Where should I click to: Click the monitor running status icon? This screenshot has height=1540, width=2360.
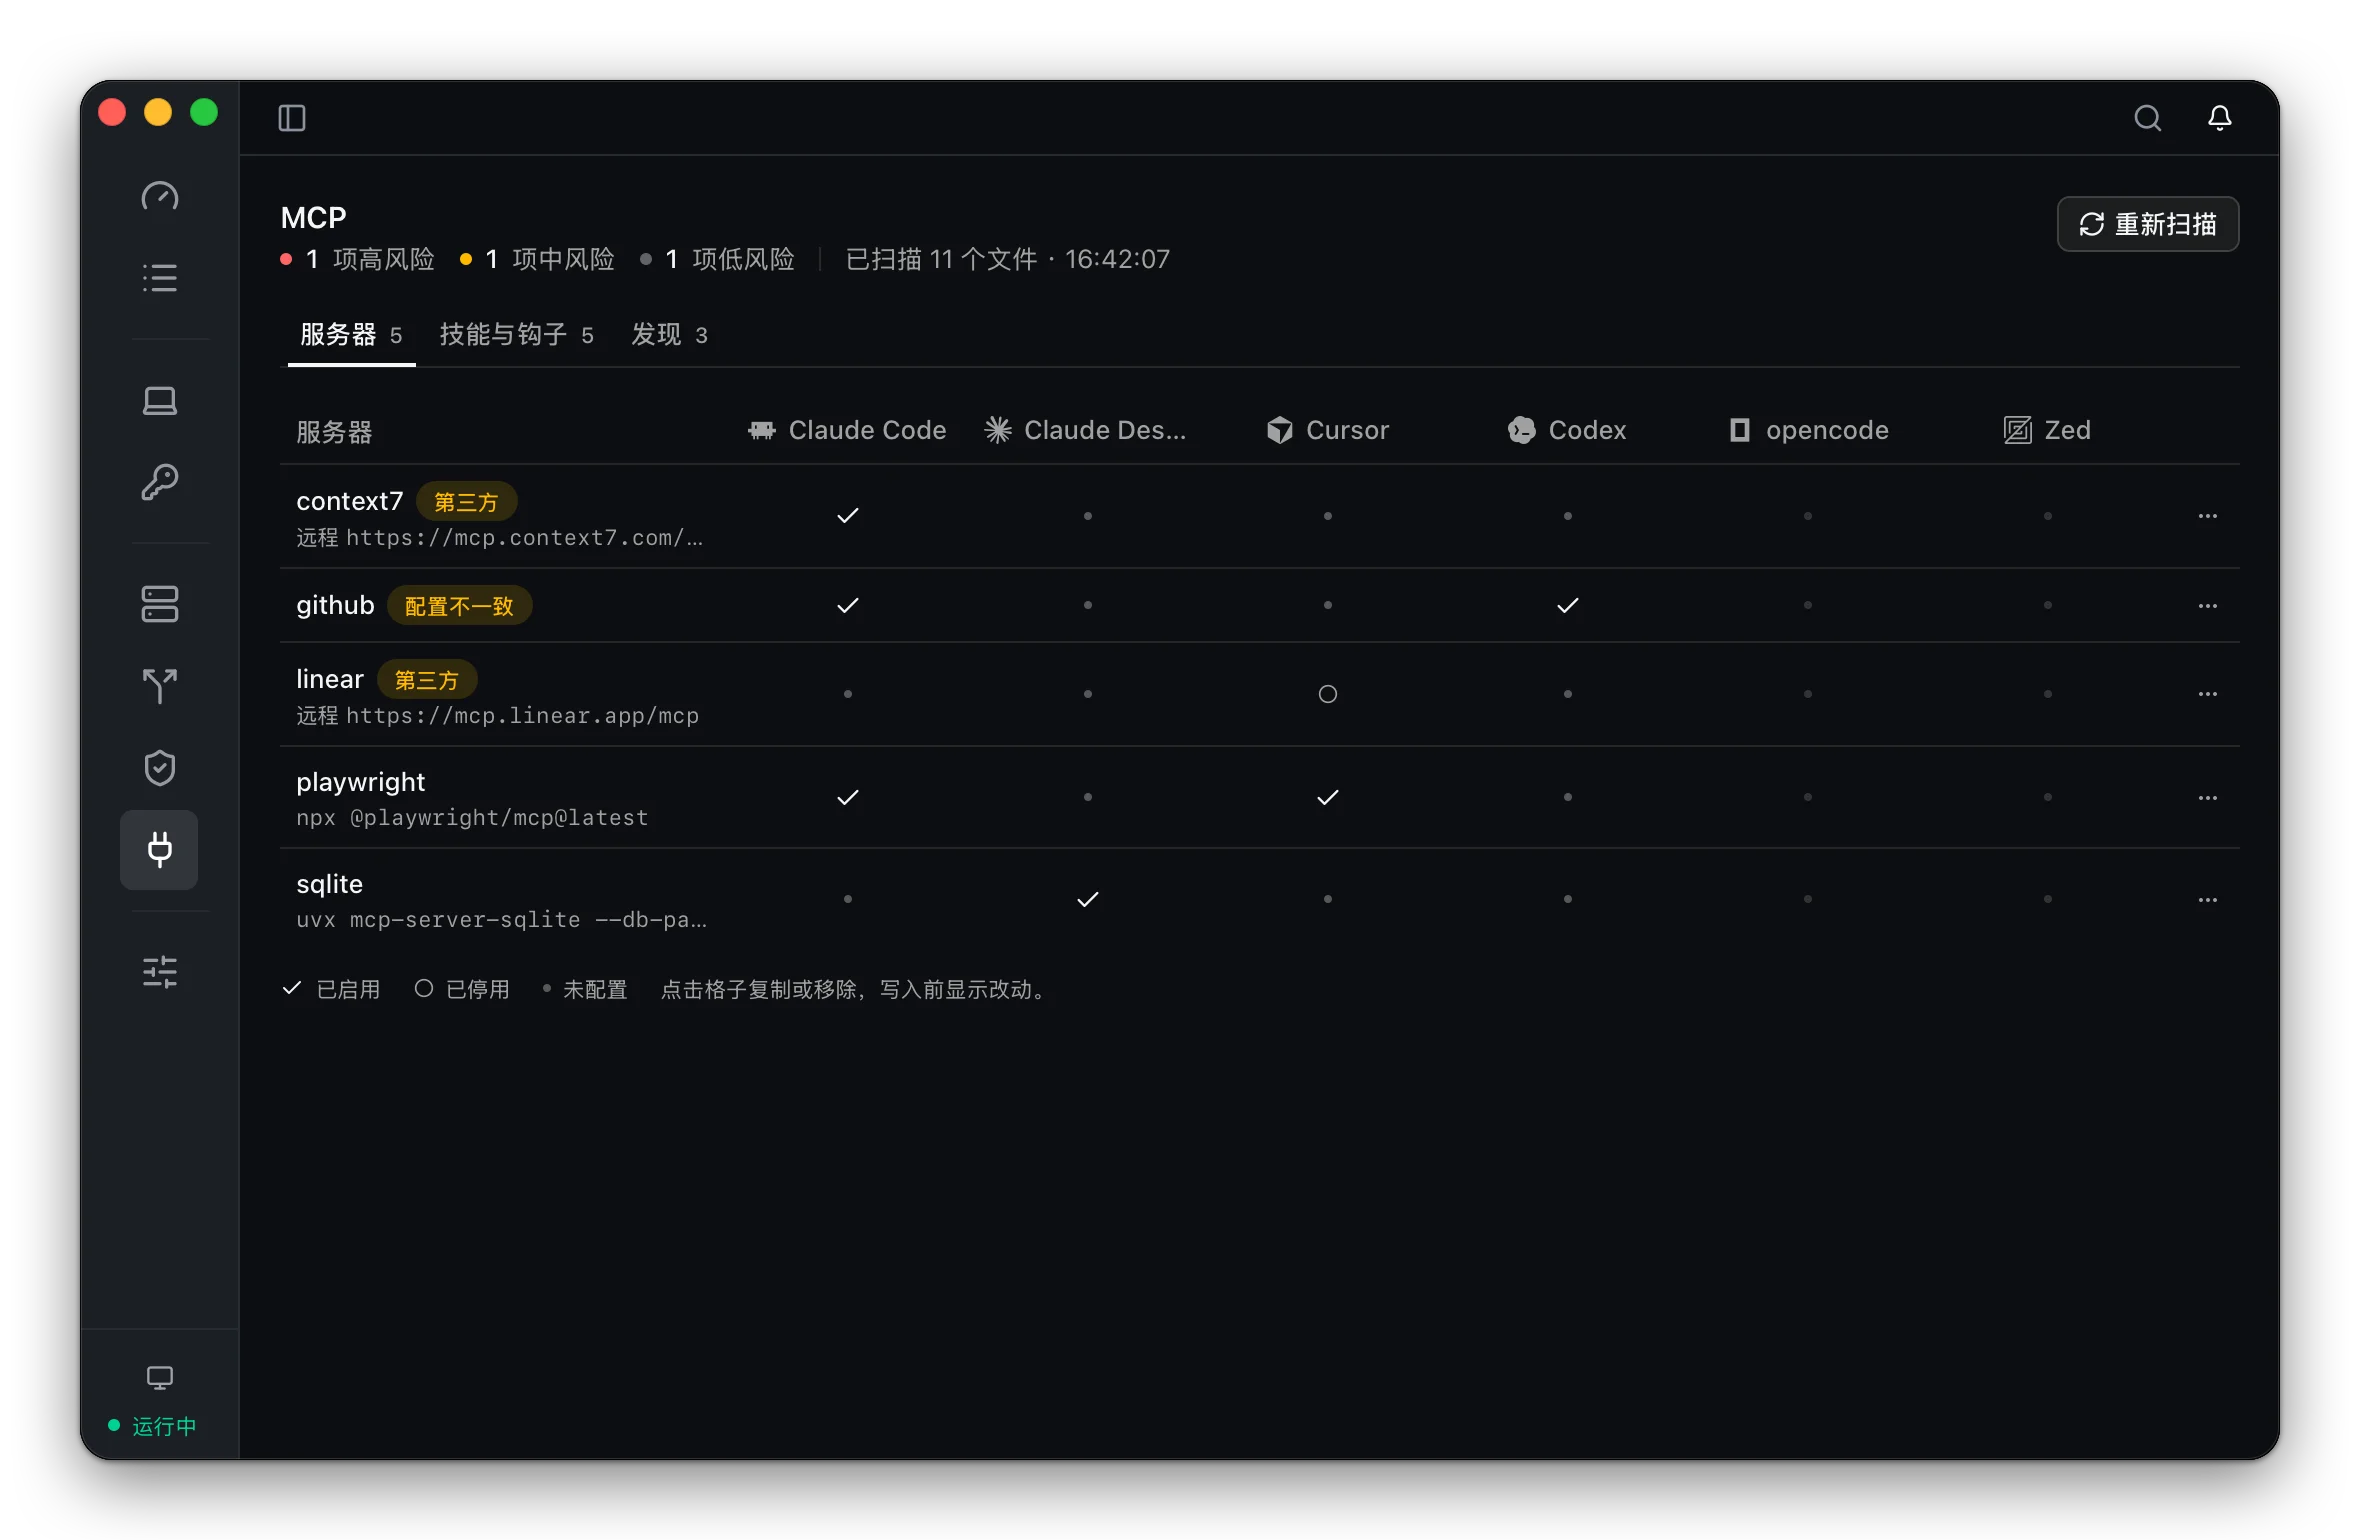click(160, 1378)
